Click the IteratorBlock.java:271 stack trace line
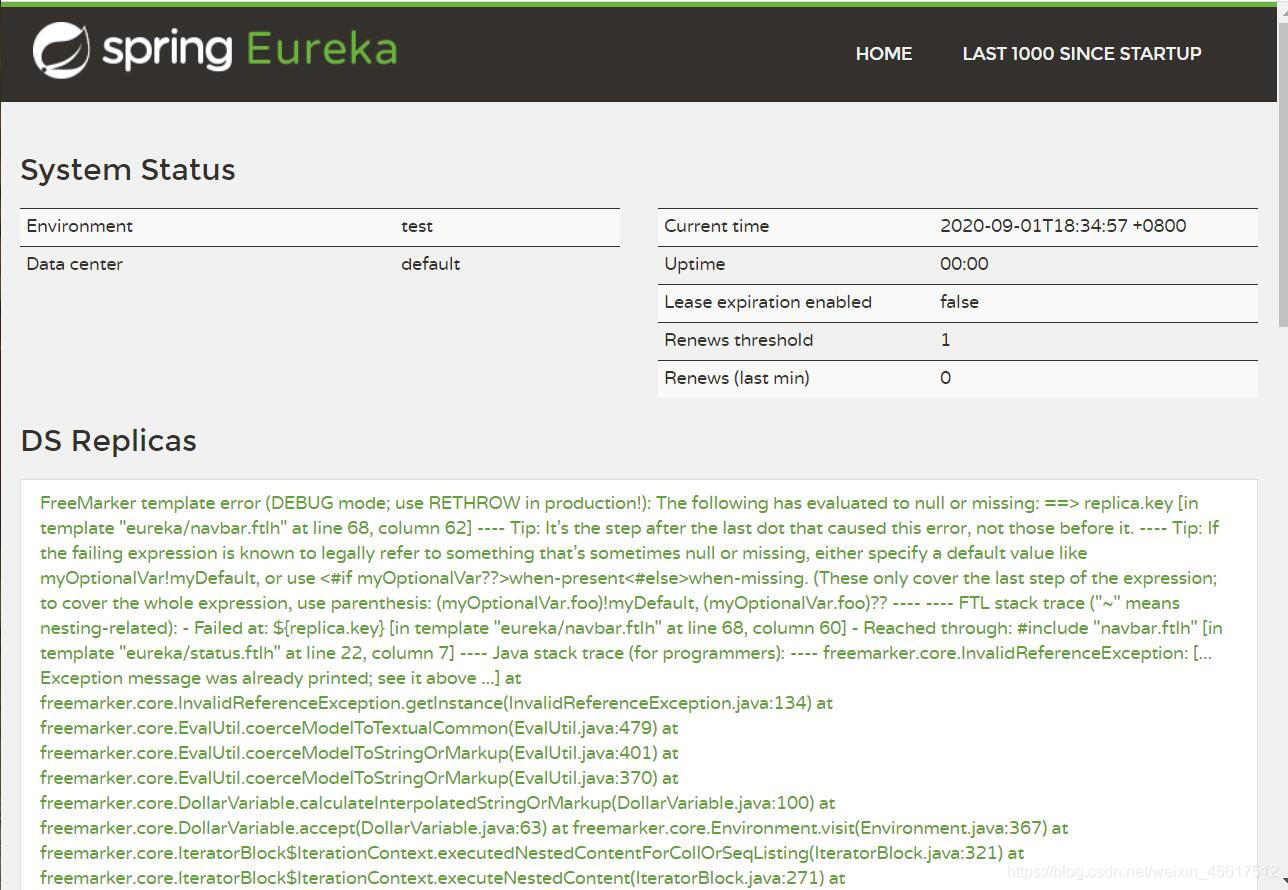 [x=443, y=878]
